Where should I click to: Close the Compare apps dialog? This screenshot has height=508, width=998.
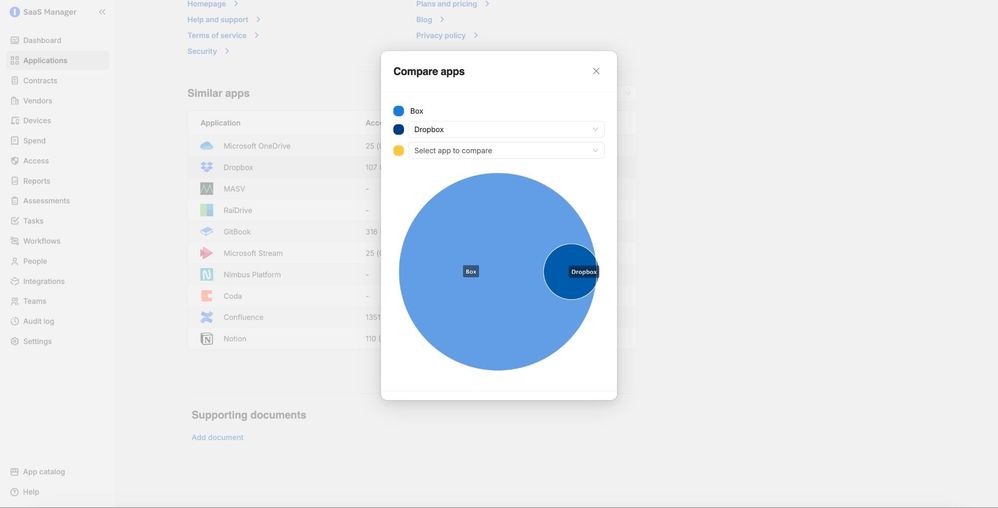(x=596, y=71)
